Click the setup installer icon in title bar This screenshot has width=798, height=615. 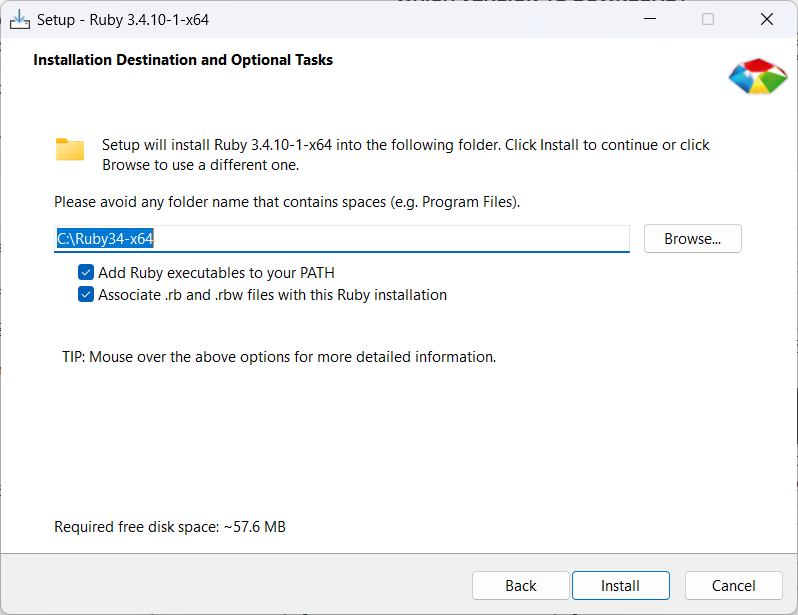click(19, 20)
